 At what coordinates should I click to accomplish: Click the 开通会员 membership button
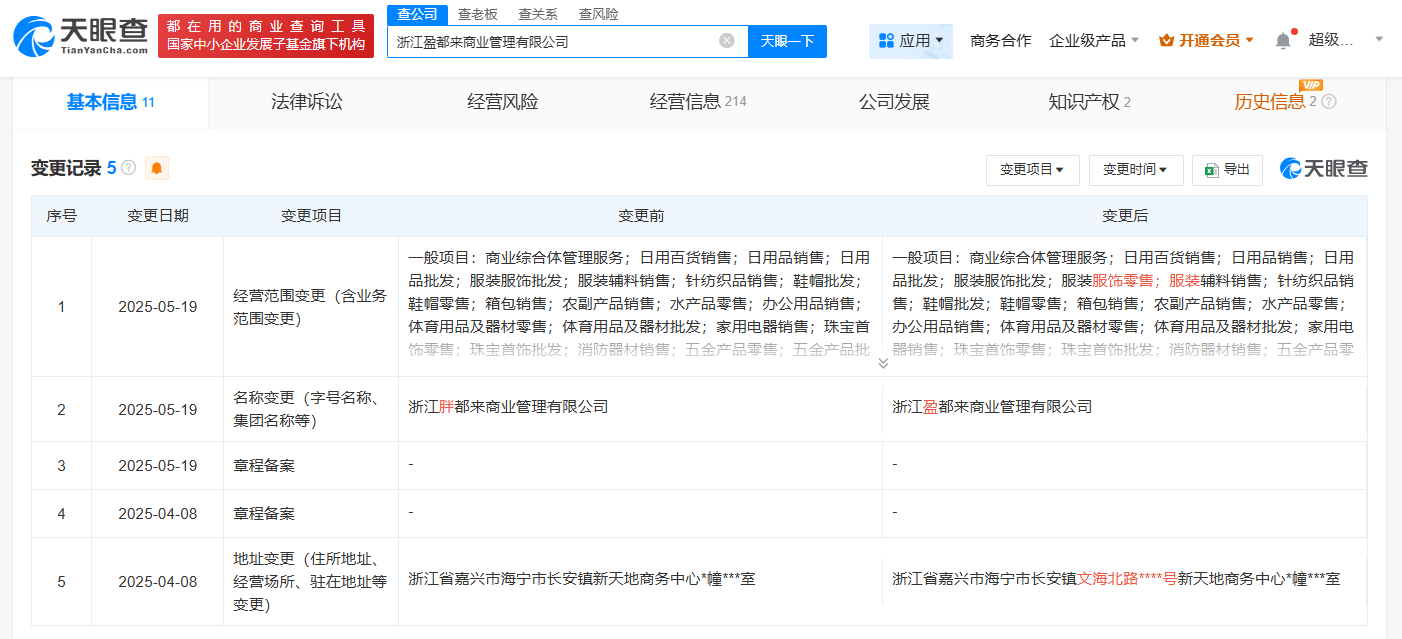point(1205,41)
